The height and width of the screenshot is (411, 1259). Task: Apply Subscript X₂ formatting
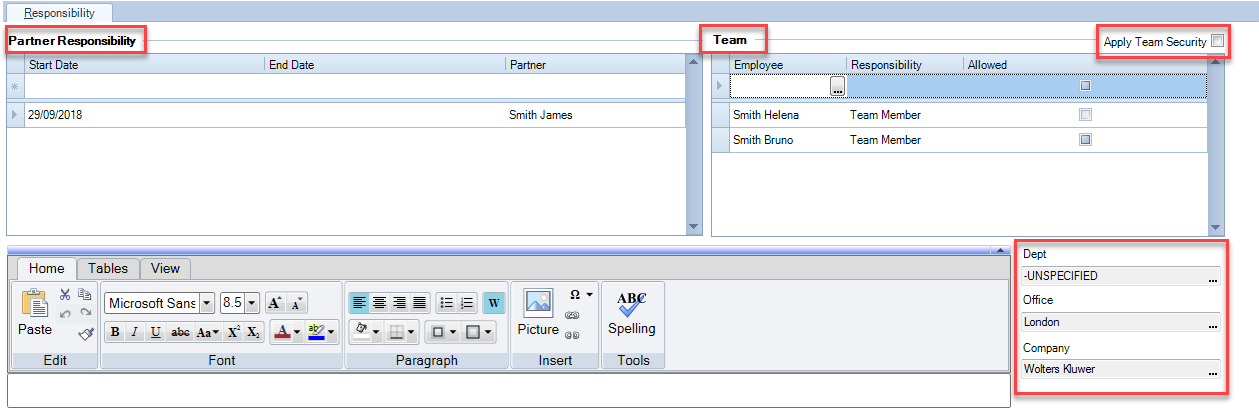254,332
